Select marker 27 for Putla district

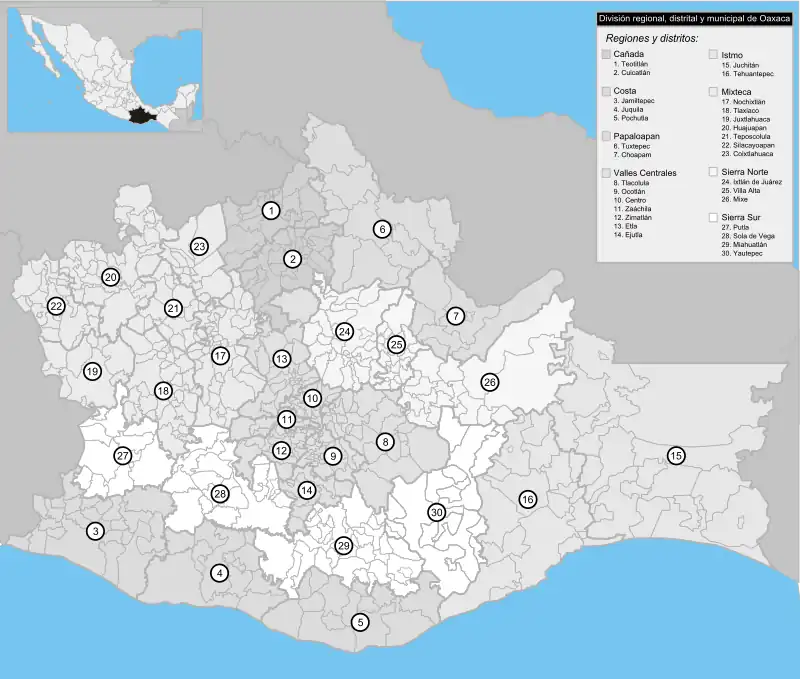[x=122, y=456]
